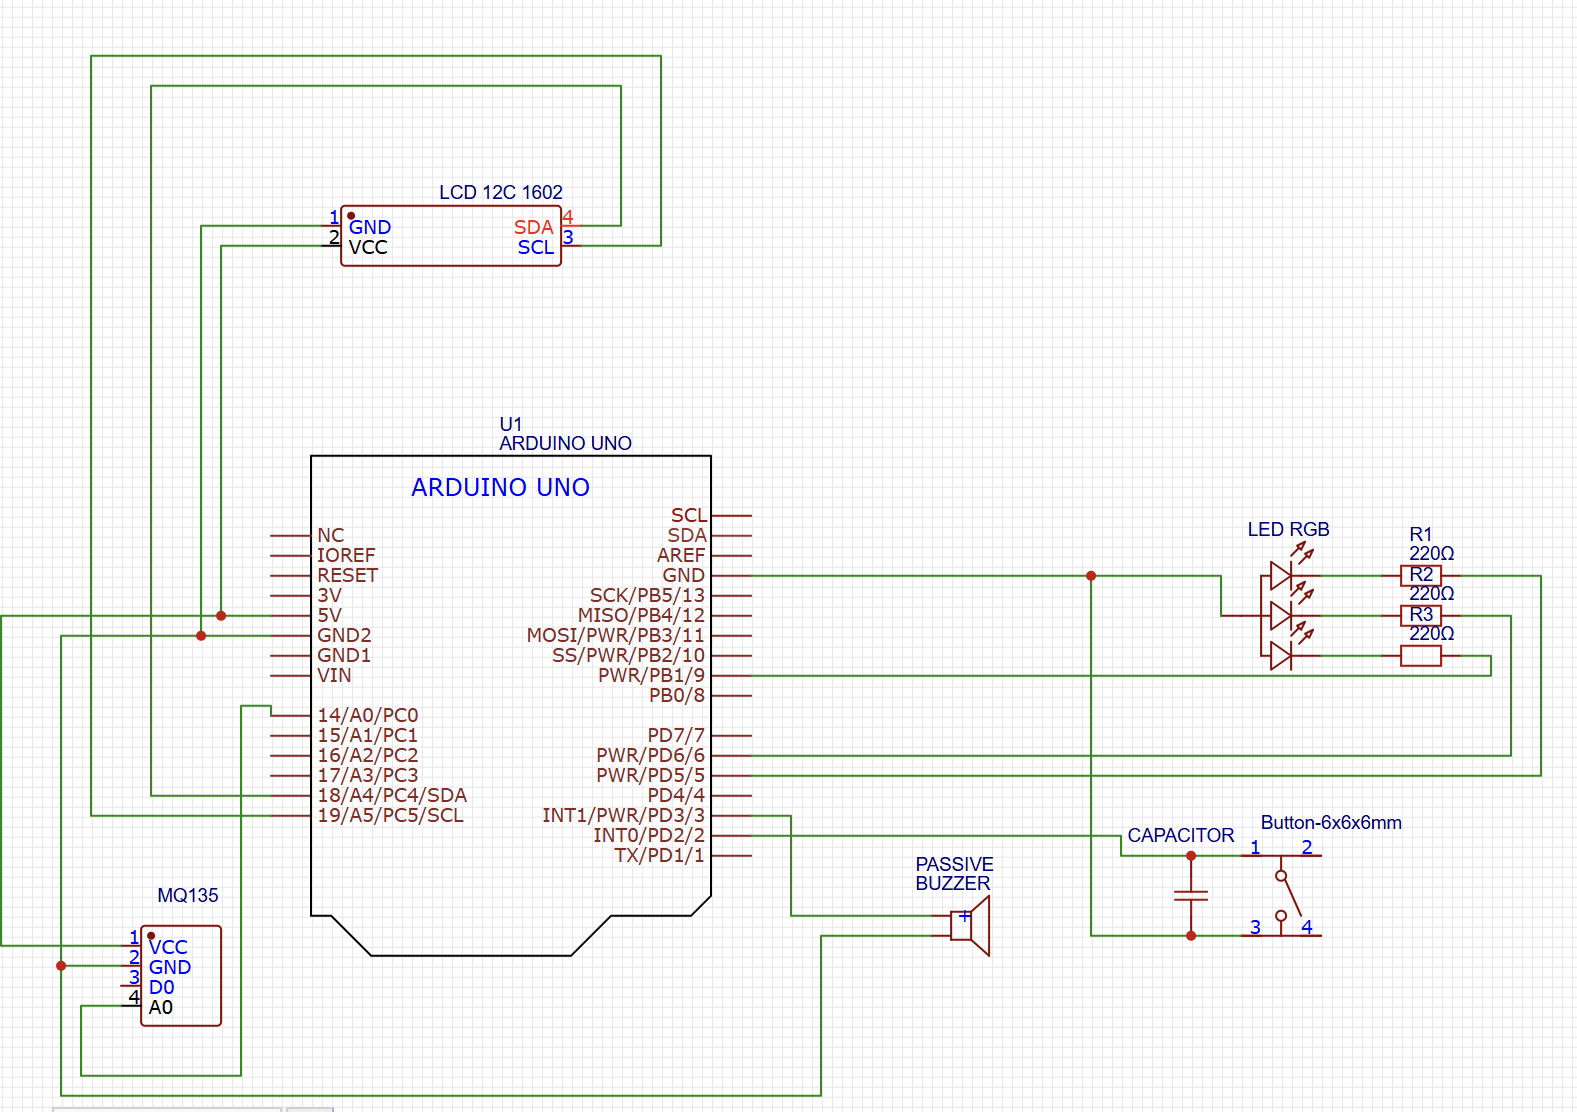Click the CAPACITOR text label
This screenshot has width=1577, height=1112.
[x=1180, y=835]
